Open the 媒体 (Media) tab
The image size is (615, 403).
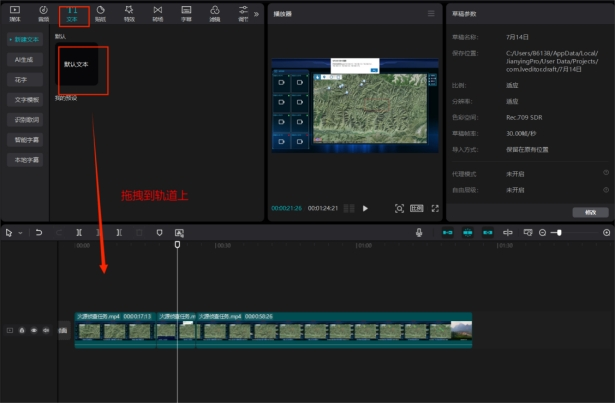click(14, 12)
